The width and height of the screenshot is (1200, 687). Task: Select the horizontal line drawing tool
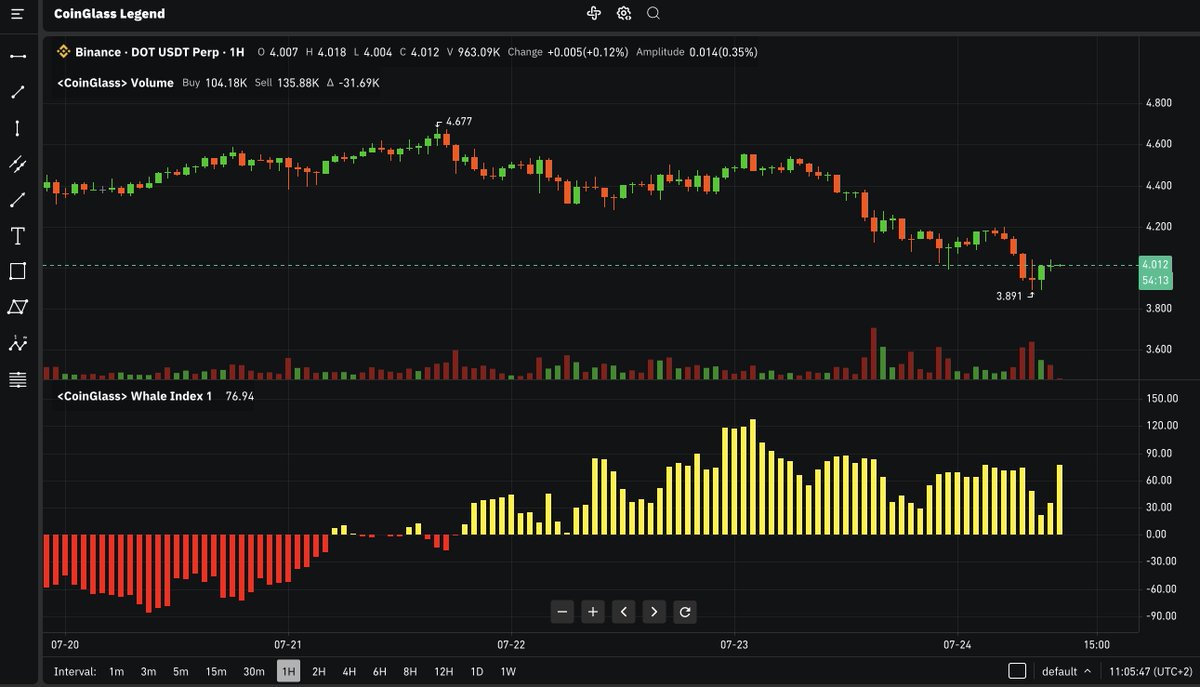(x=18, y=56)
